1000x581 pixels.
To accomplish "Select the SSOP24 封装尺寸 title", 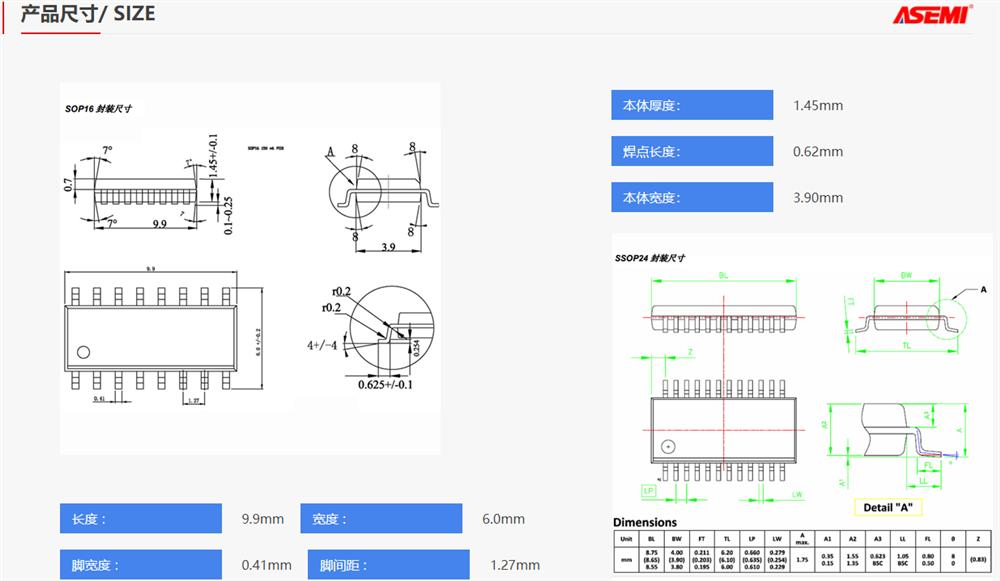I will pos(650,258).
